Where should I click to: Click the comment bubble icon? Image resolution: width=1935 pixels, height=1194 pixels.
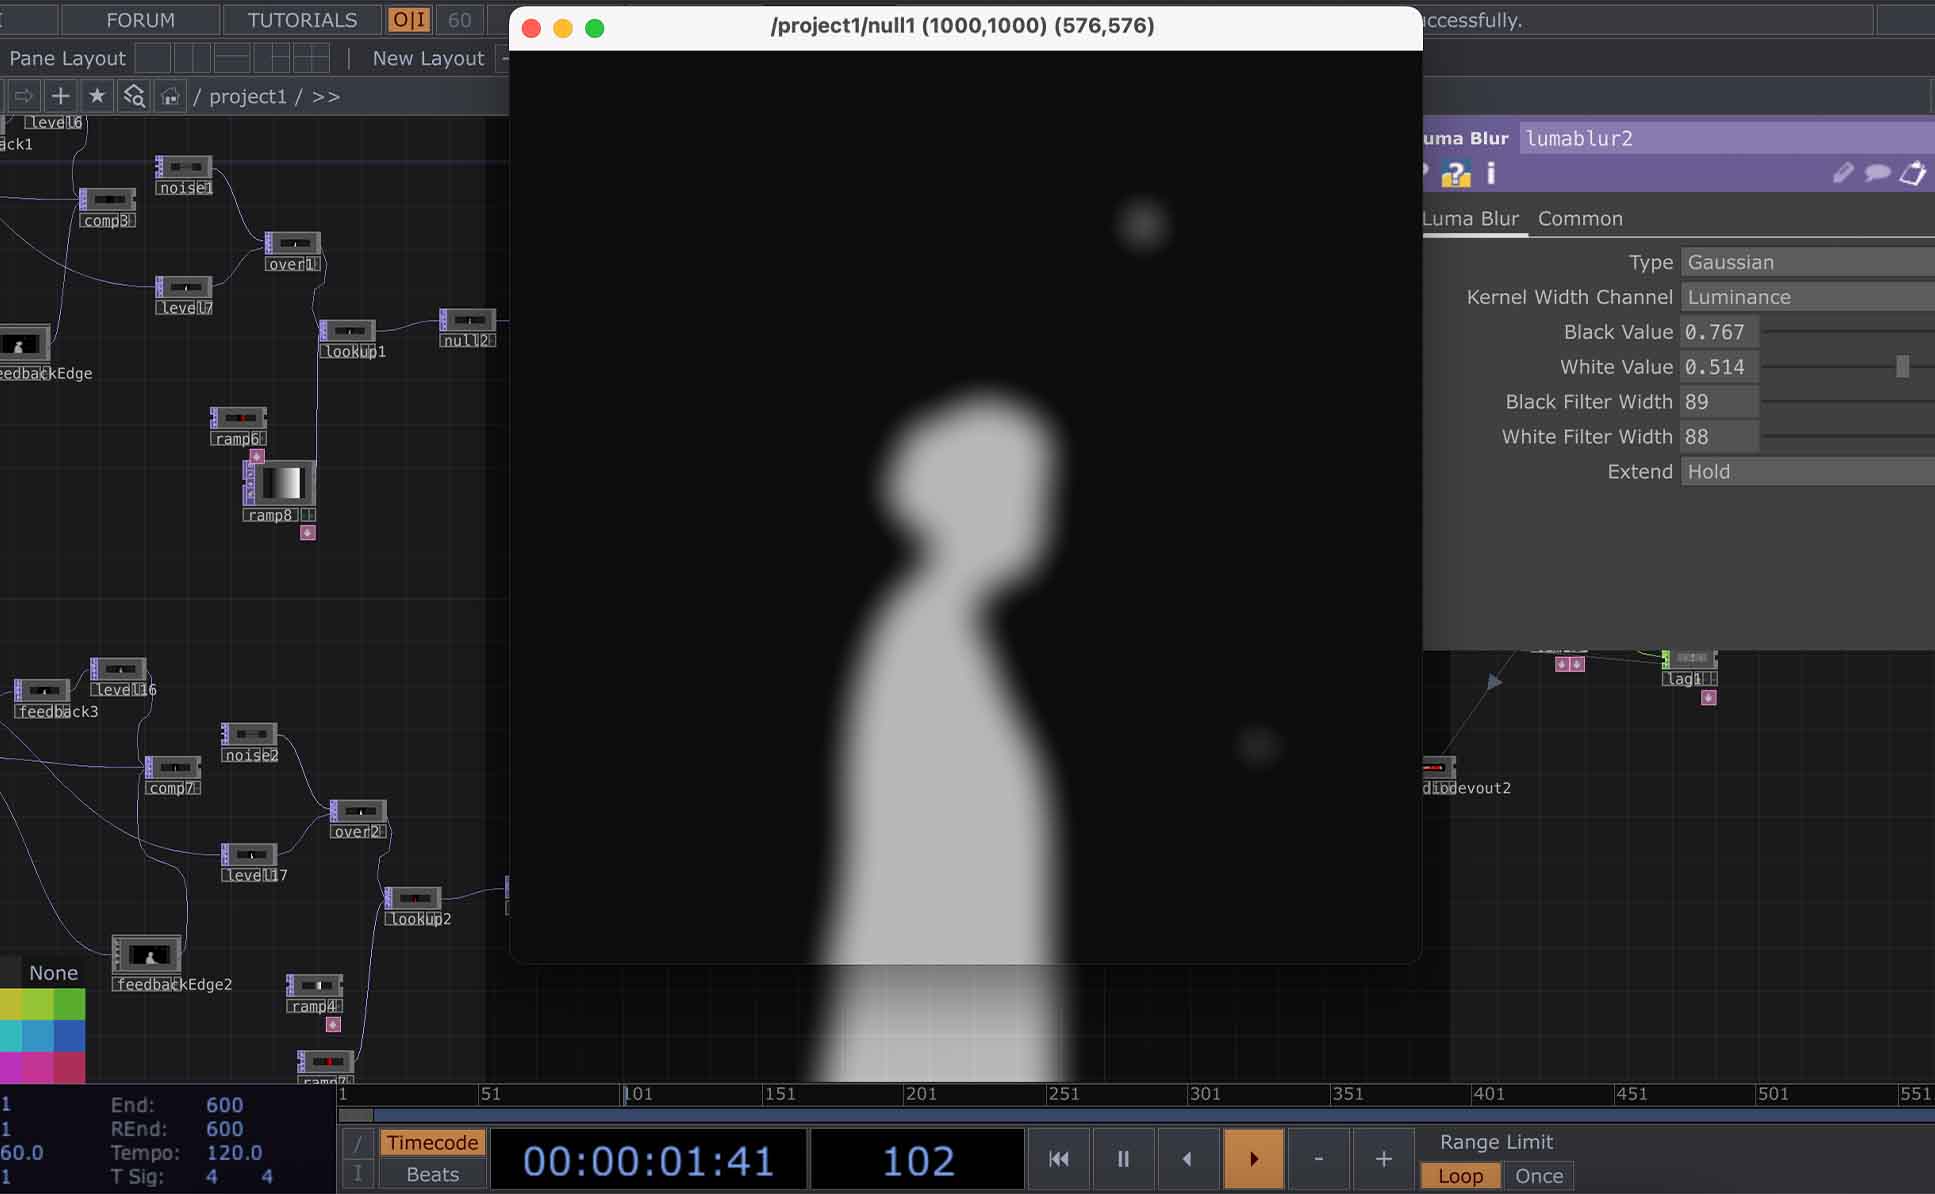coord(1877,174)
